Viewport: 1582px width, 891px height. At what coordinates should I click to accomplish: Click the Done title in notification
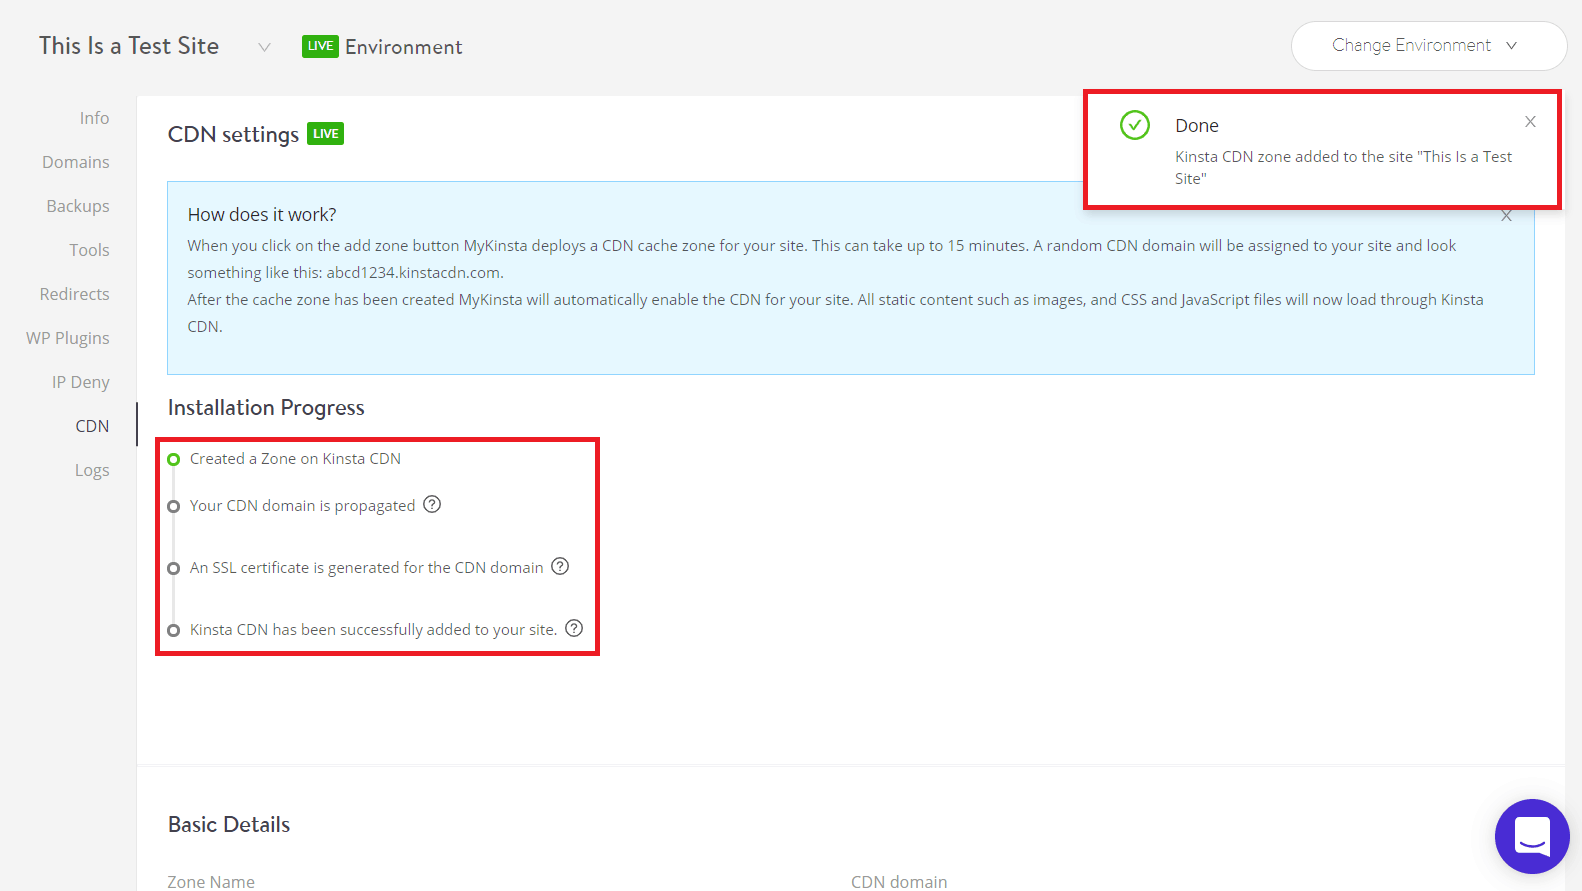[1197, 126]
